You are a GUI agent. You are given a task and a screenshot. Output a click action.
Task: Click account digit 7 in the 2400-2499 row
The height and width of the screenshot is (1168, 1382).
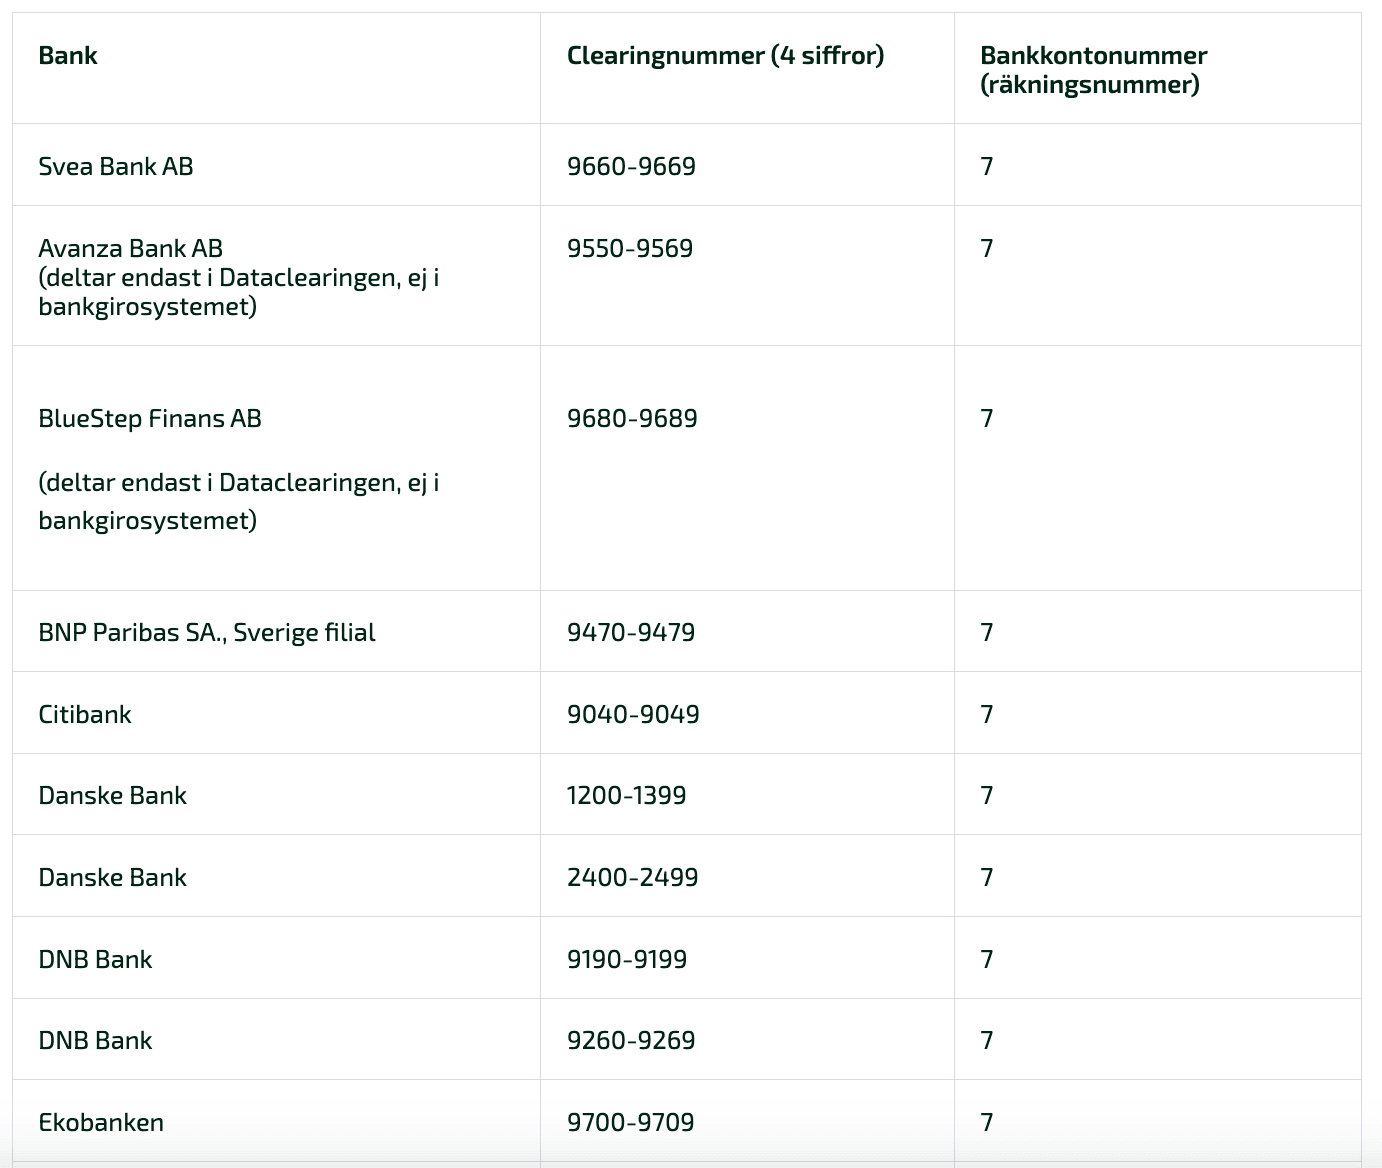tap(987, 877)
